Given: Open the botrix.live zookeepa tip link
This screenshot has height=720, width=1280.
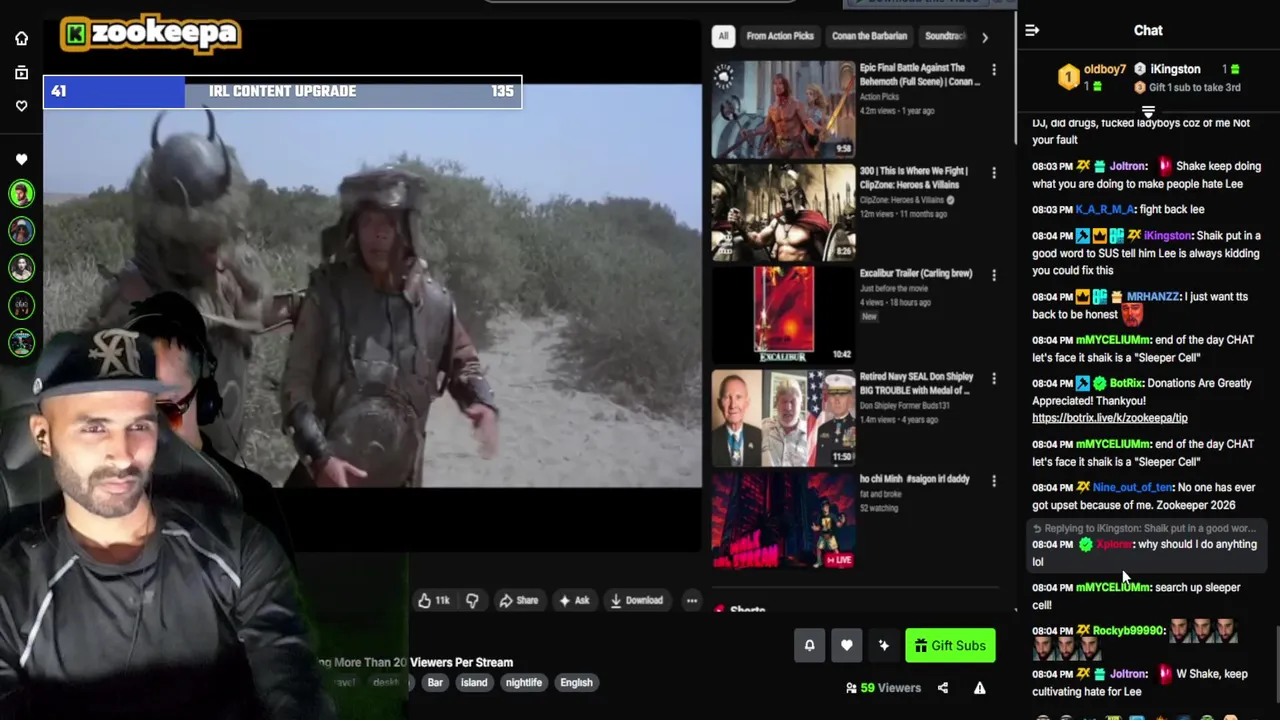Looking at the screenshot, I should [x=1110, y=418].
